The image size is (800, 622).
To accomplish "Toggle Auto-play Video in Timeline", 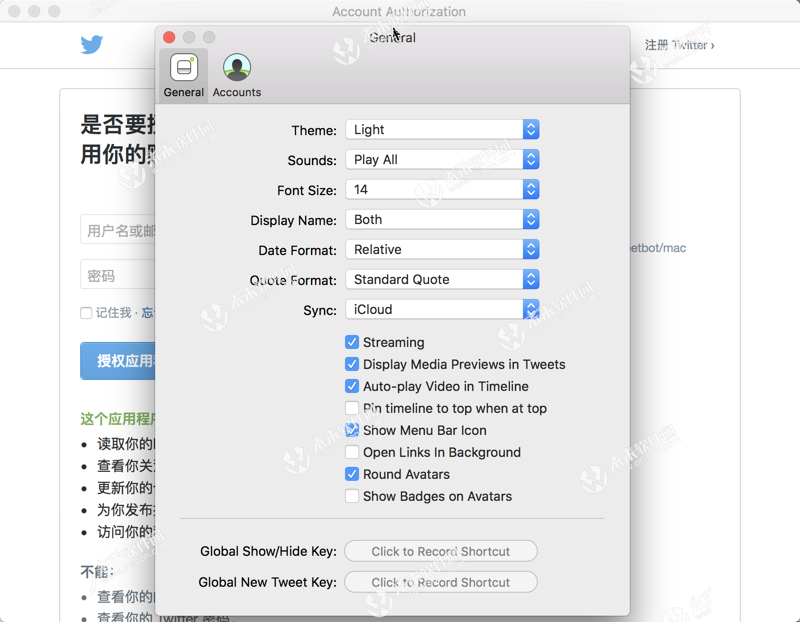I will 352,386.
